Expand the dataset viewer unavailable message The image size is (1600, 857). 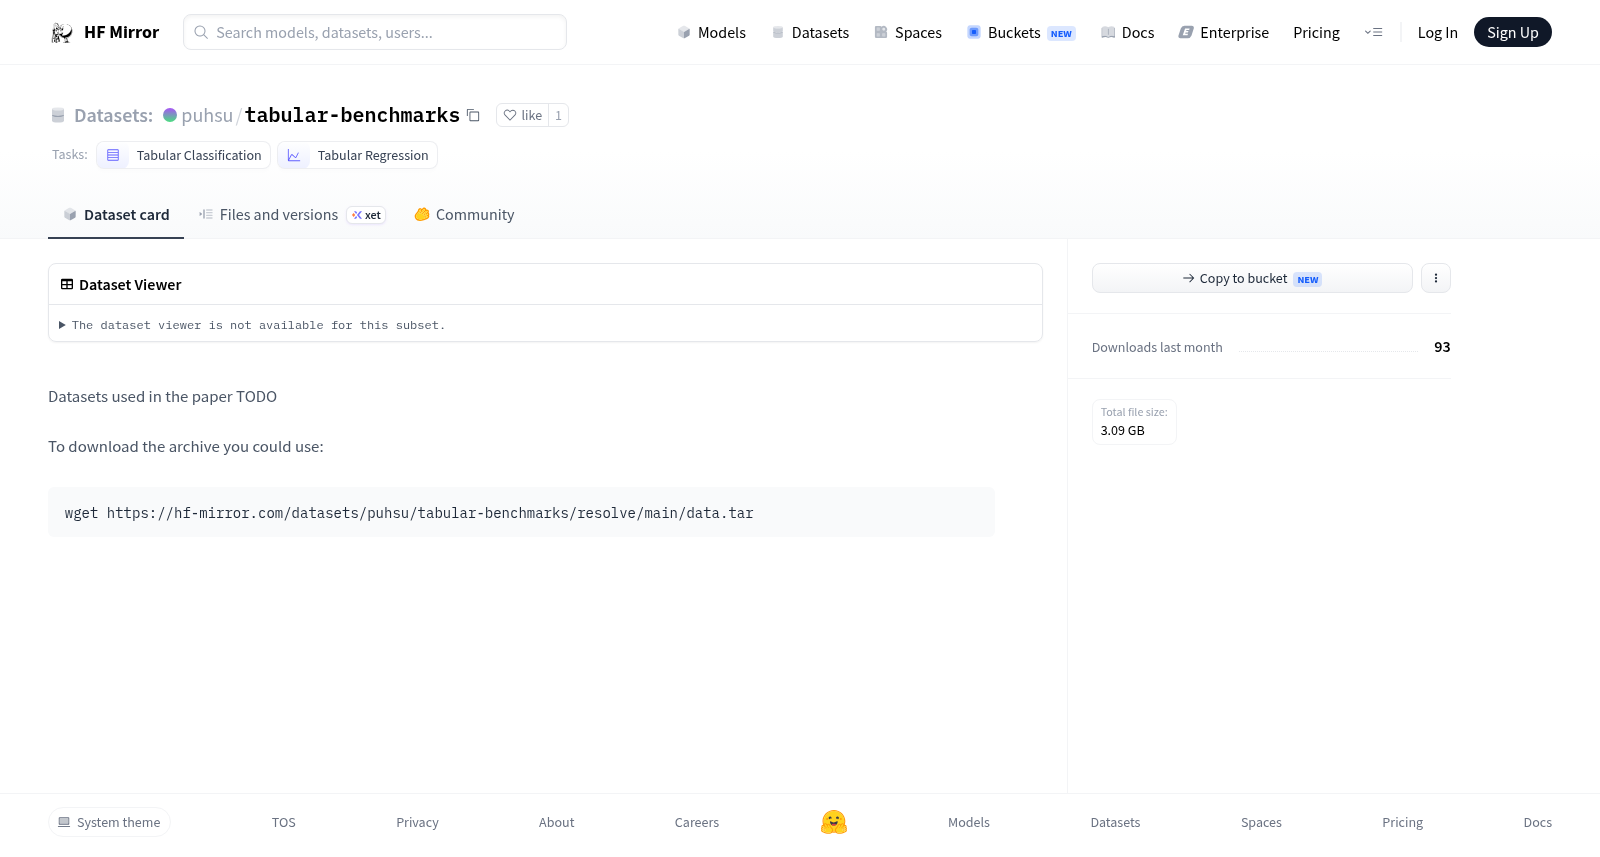(x=252, y=325)
